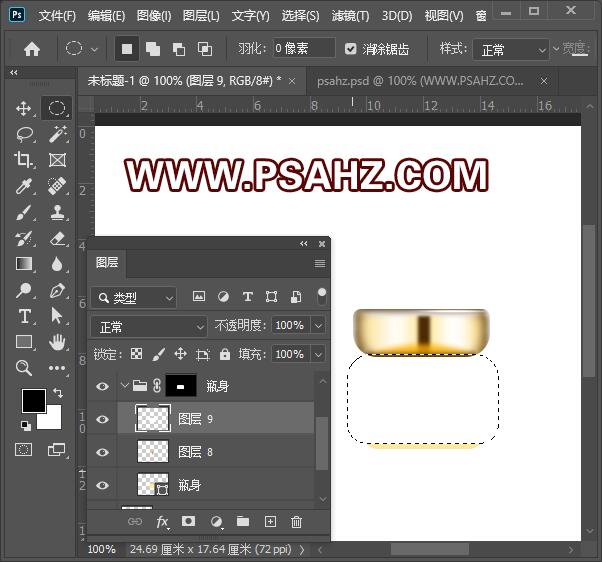Collapse the Layers panel
The height and width of the screenshot is (562, 602).
pos(304,243)
